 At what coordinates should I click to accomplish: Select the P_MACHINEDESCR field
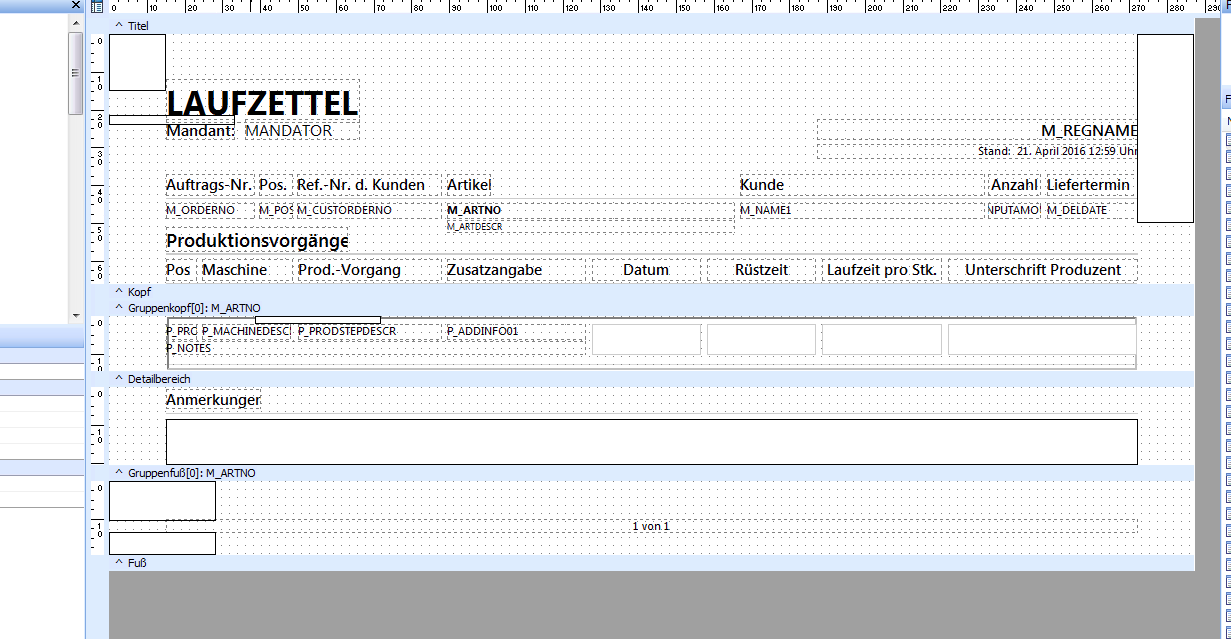coord(246,331)
